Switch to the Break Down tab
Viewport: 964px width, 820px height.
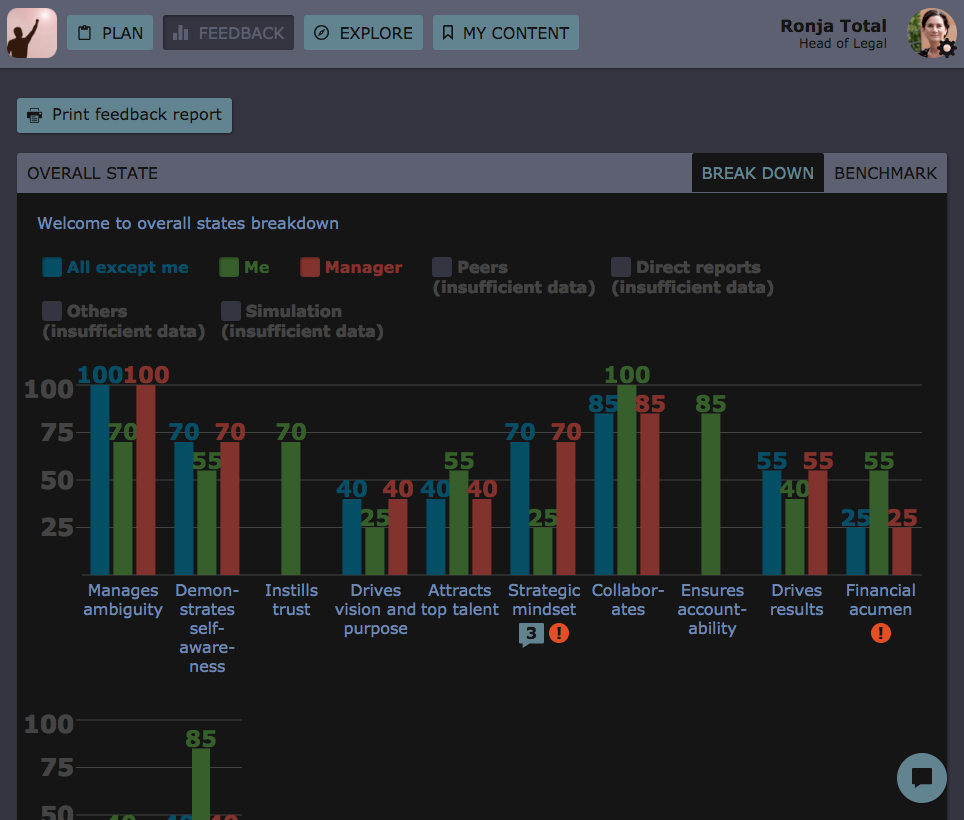point(757,173)
